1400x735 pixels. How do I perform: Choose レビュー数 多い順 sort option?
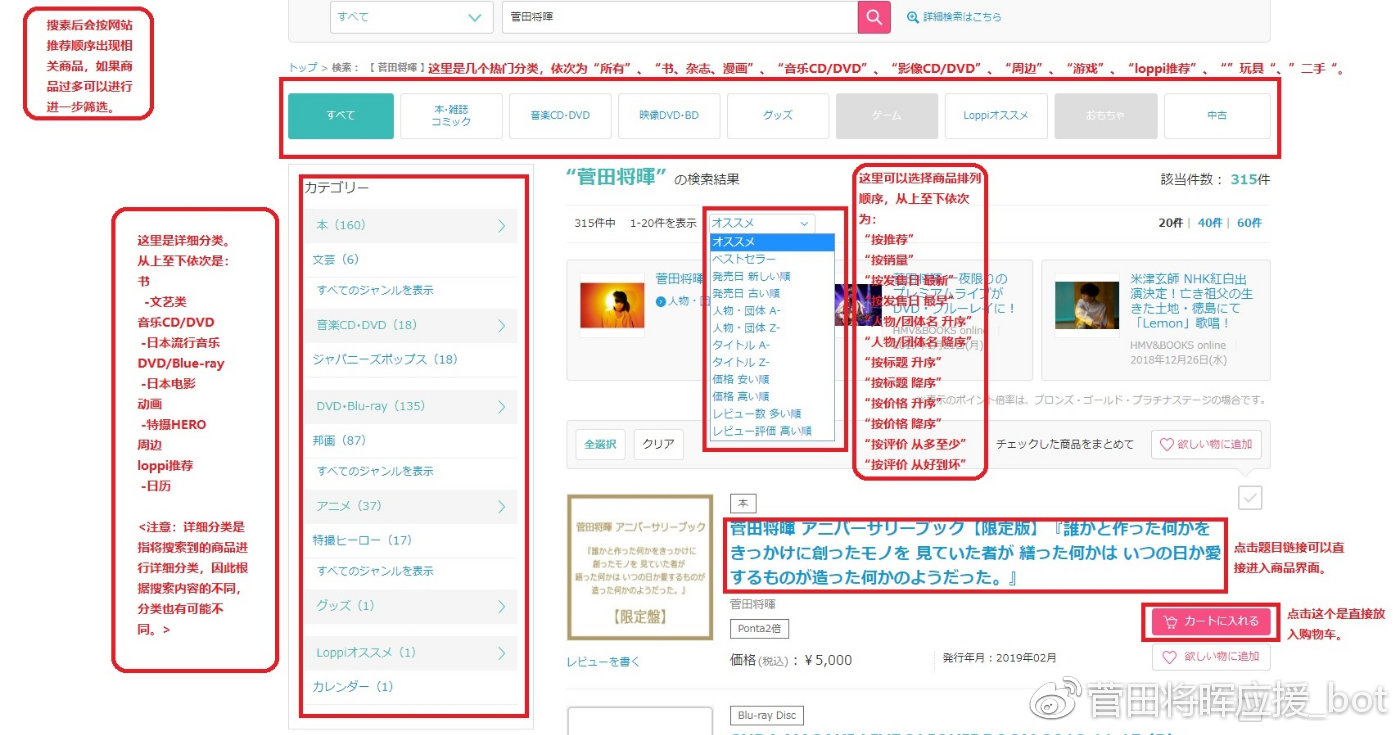(771, 414)
